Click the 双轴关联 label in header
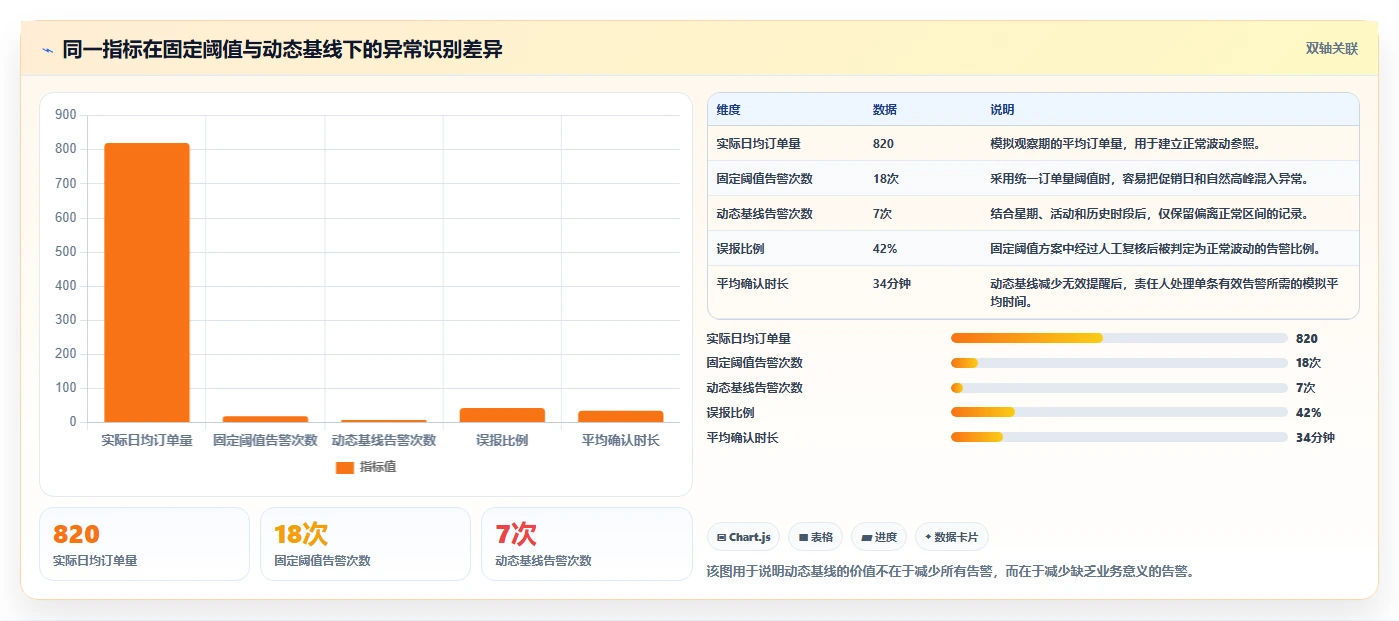Viewport: 1399px width, 621px height. (1332, 49)
